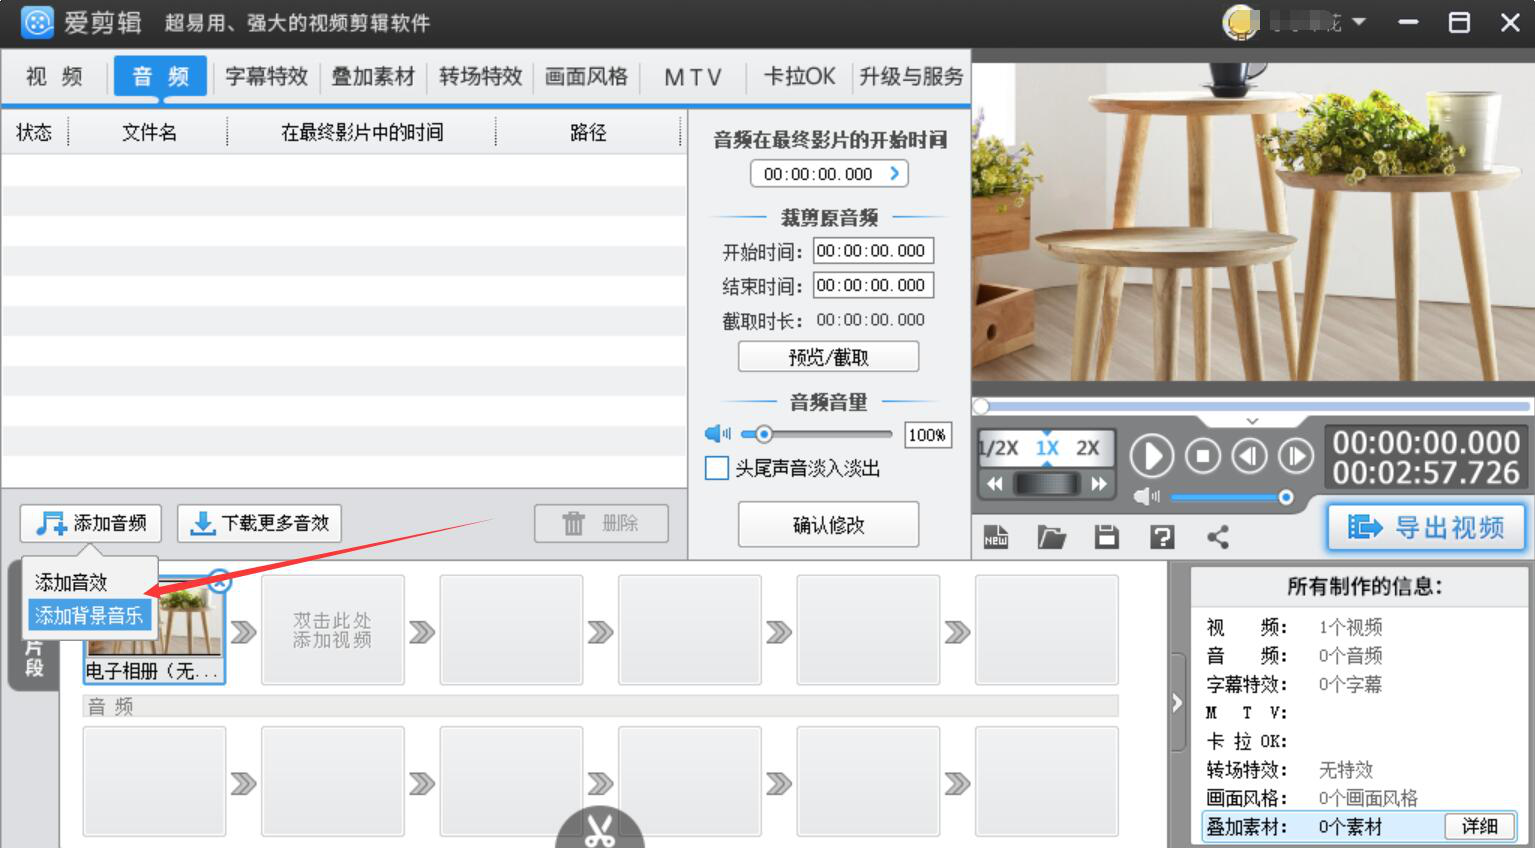Open the 叠加素材 tab

pyautogui.click(x=373, y=76)
